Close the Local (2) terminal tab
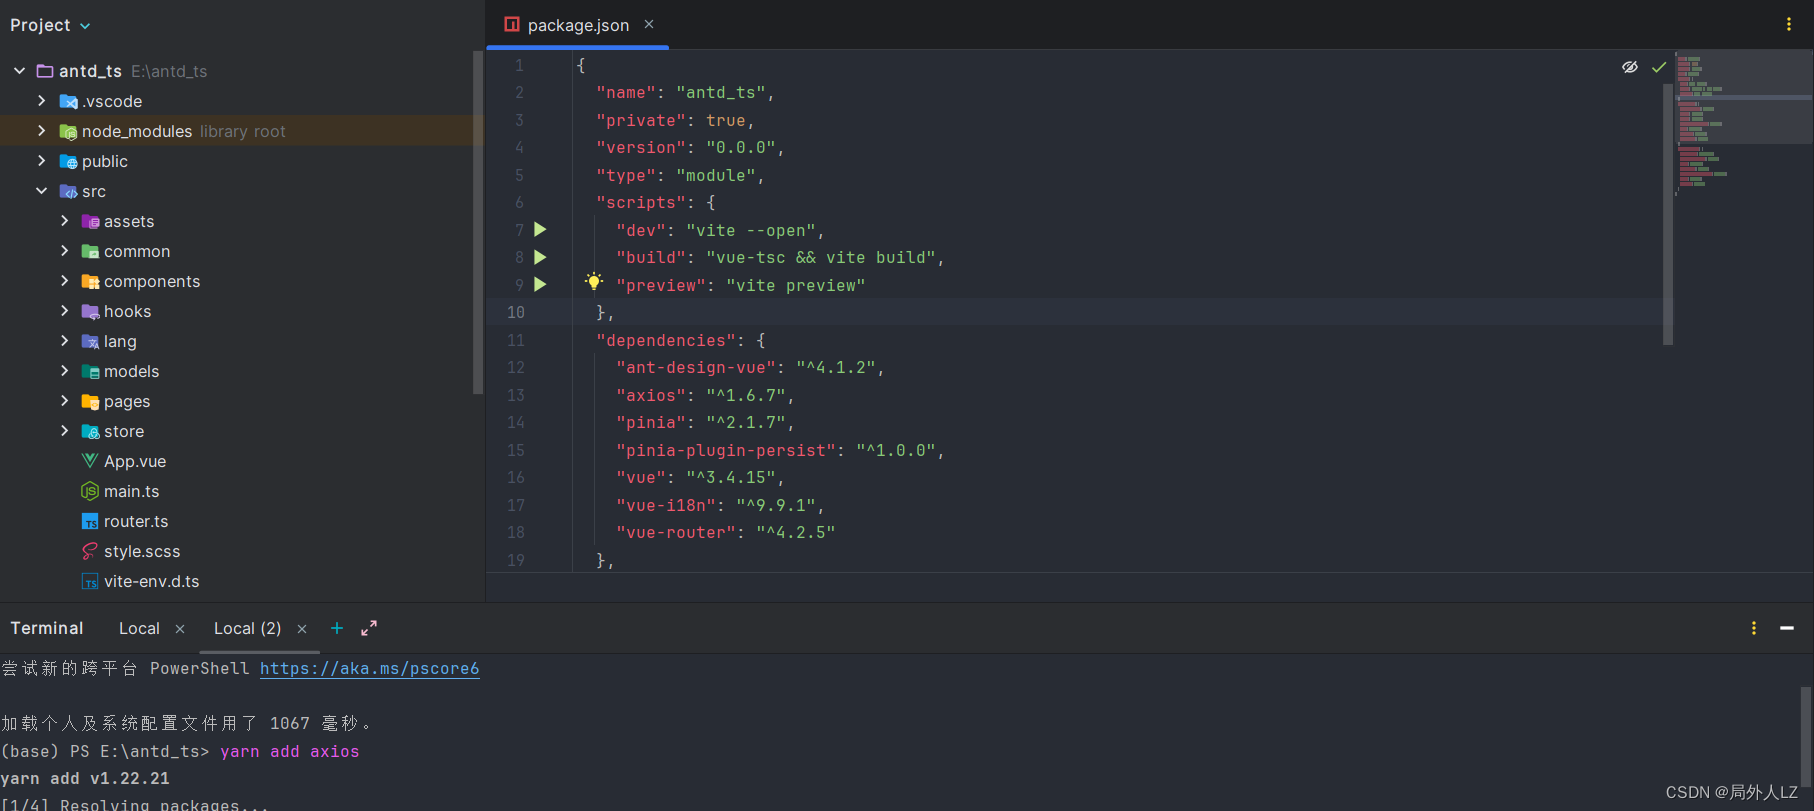Viewport: 1814px width, 811px height. 302,629
